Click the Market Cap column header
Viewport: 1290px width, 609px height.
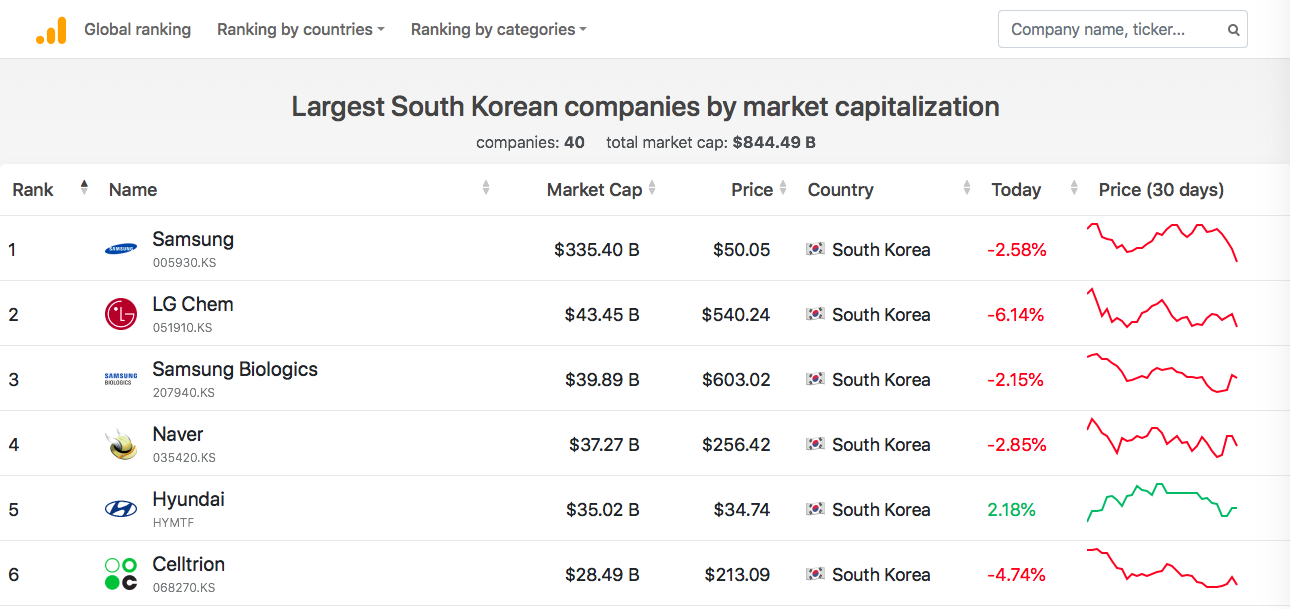[594, 190]
